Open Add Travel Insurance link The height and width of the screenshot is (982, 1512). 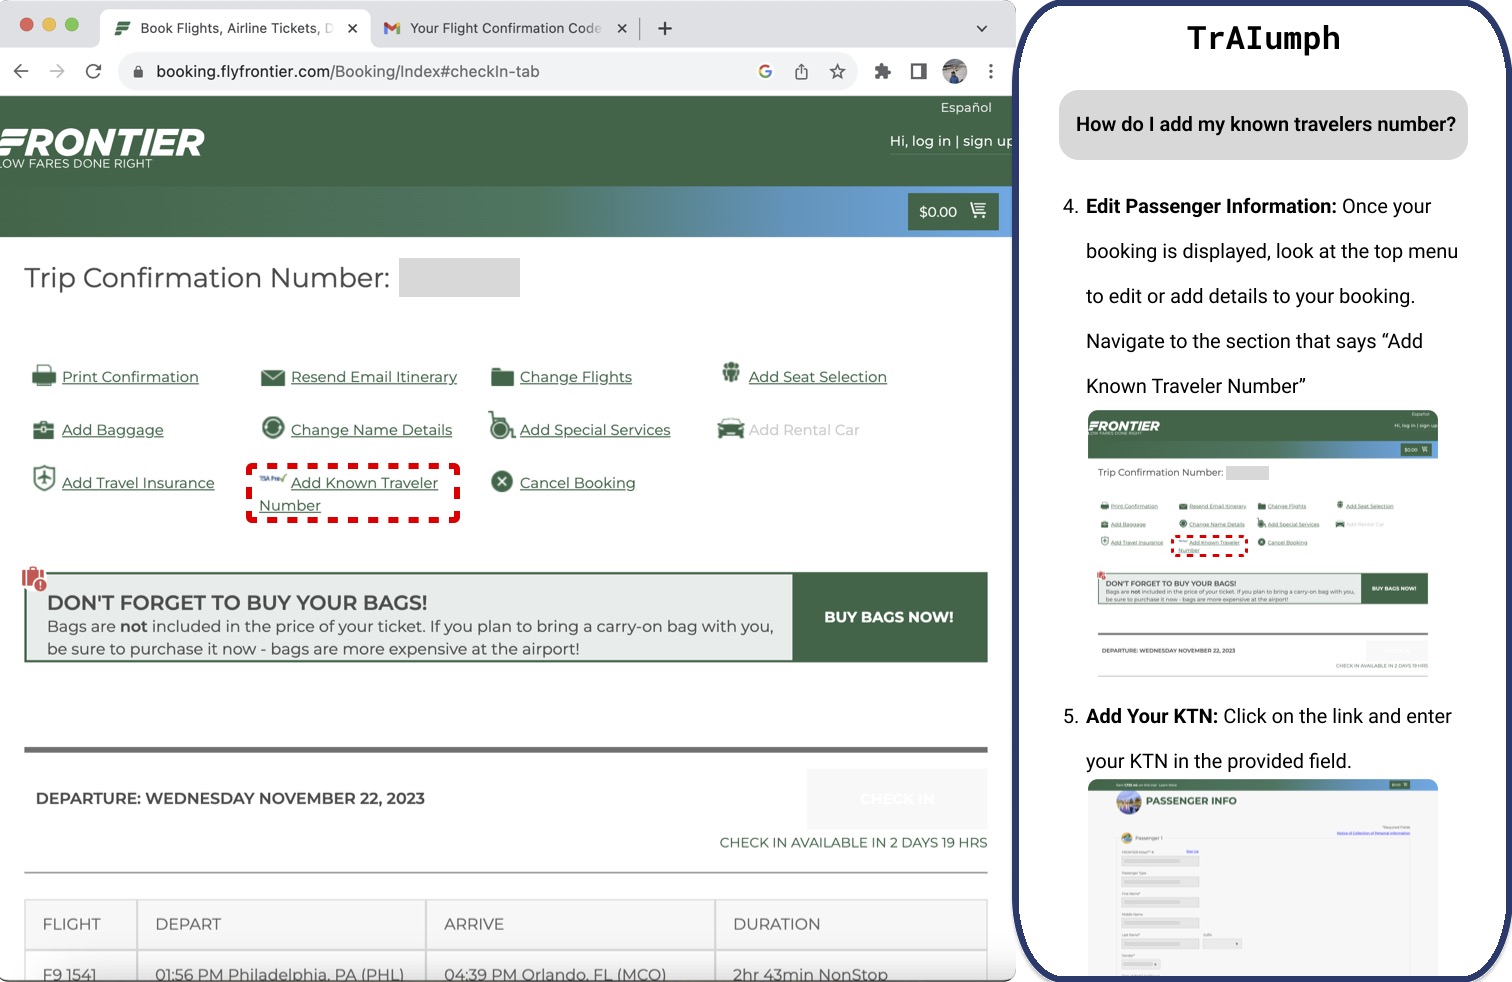tap(138, 483)
